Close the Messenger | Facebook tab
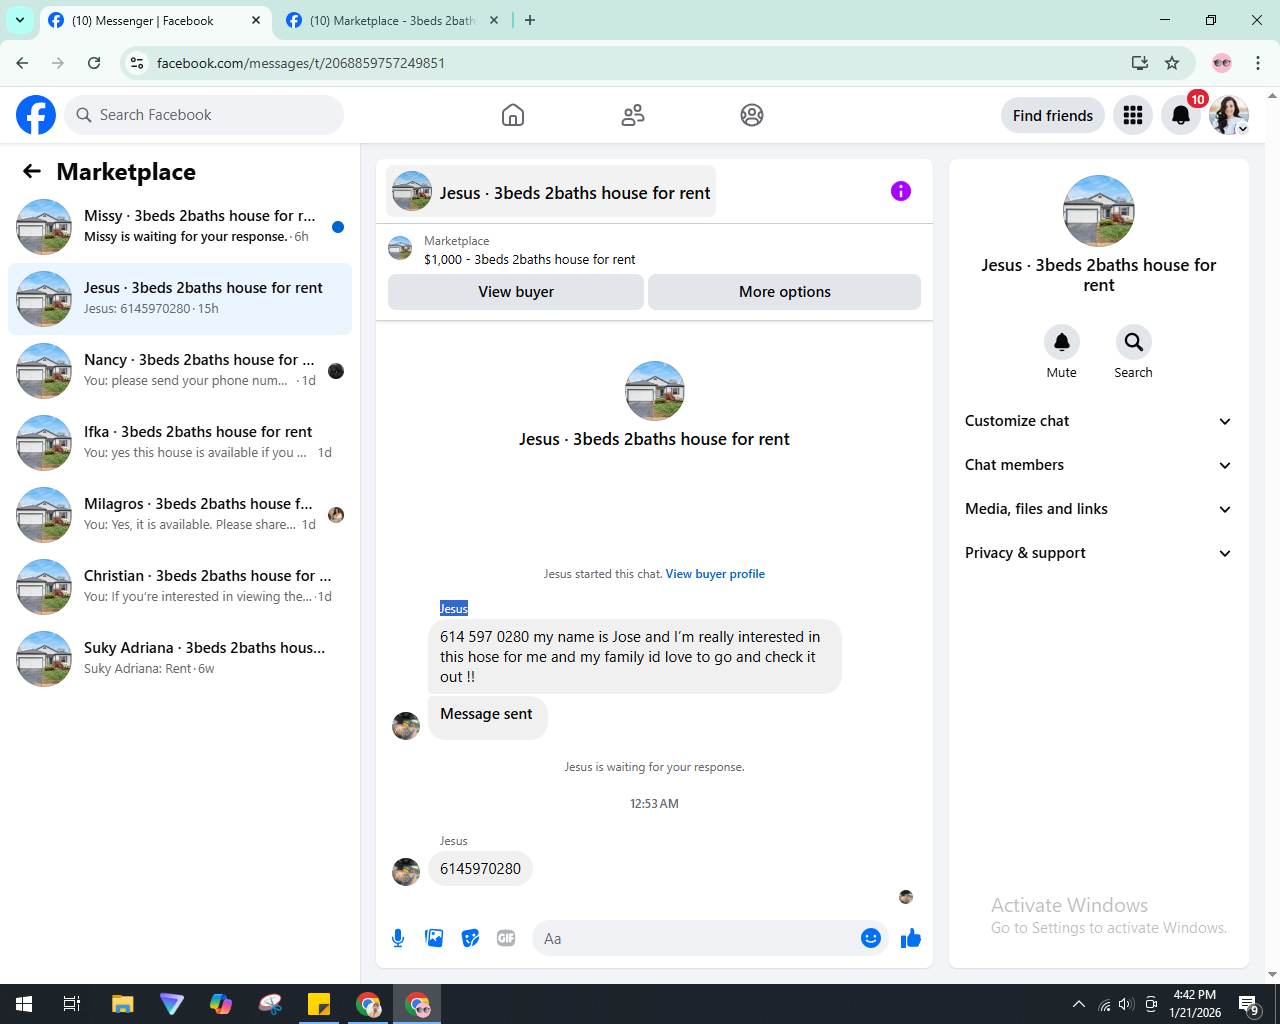This screenshot has height=1024, width=1280. [x=256, y=20]
